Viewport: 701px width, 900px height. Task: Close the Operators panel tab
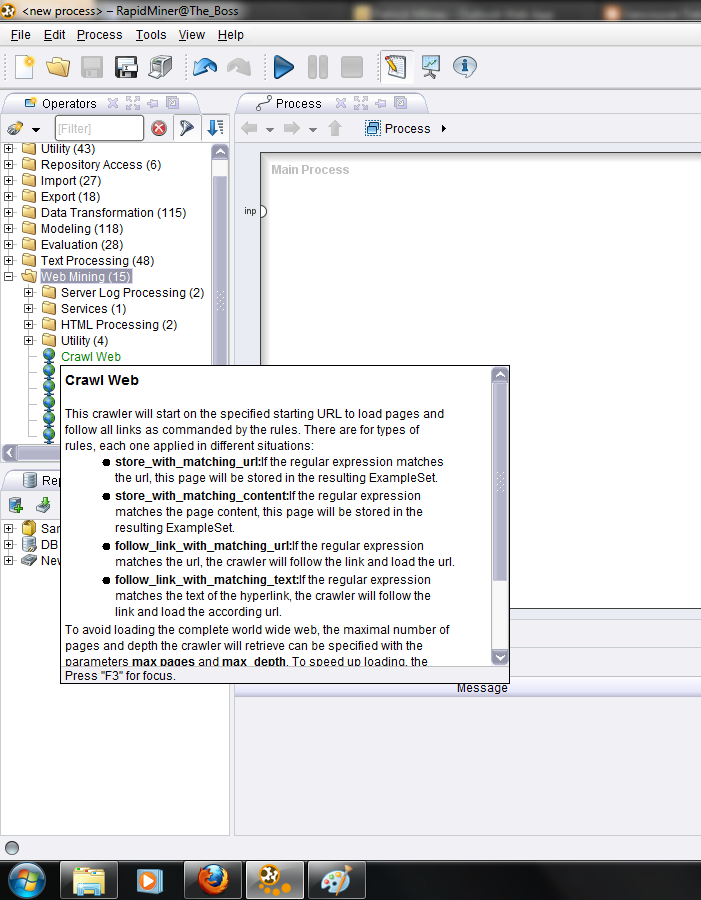113,103
